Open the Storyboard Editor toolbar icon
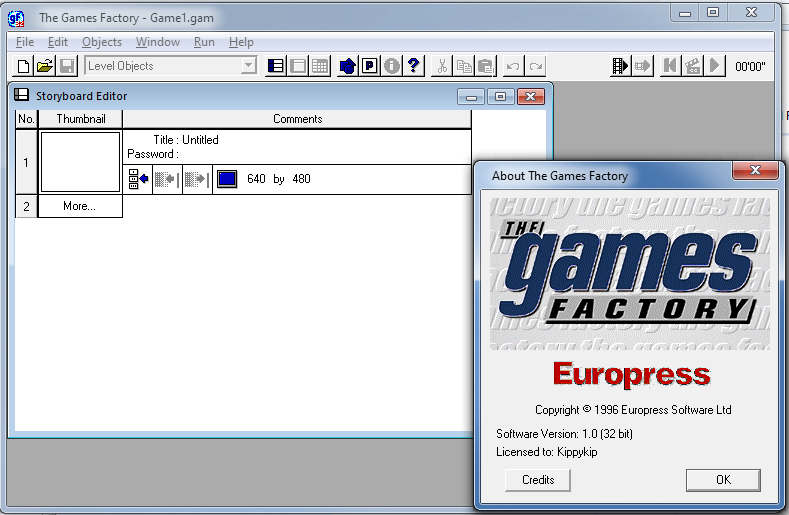The height and width of the screenshot is (515, 789). pos(276,66)
